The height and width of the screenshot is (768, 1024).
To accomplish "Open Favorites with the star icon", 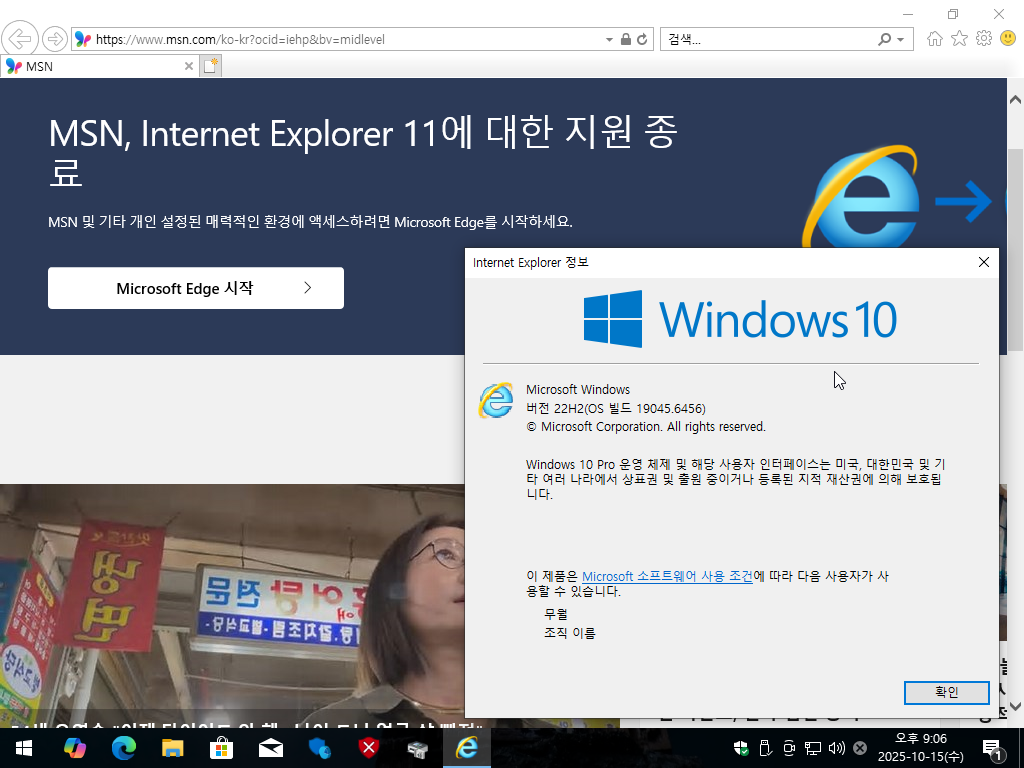I will (x=959, y=39).
